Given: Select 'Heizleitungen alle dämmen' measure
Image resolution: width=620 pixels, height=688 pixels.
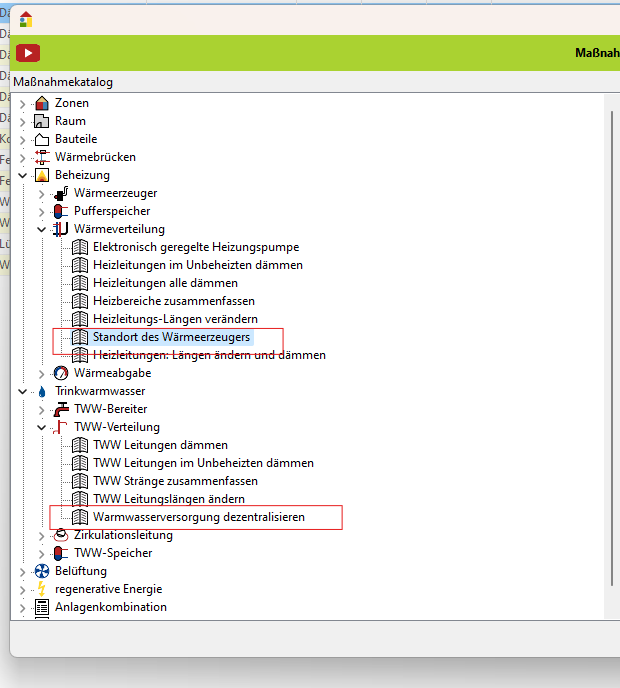Looking at the screenshot, I should tap(166, 283).
